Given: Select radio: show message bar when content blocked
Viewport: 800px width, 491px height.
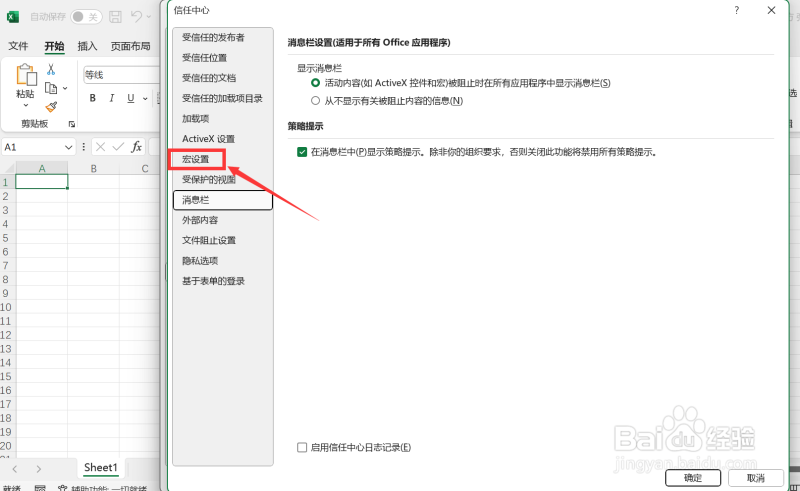Looking at the screenshot, I should point(315,83).
